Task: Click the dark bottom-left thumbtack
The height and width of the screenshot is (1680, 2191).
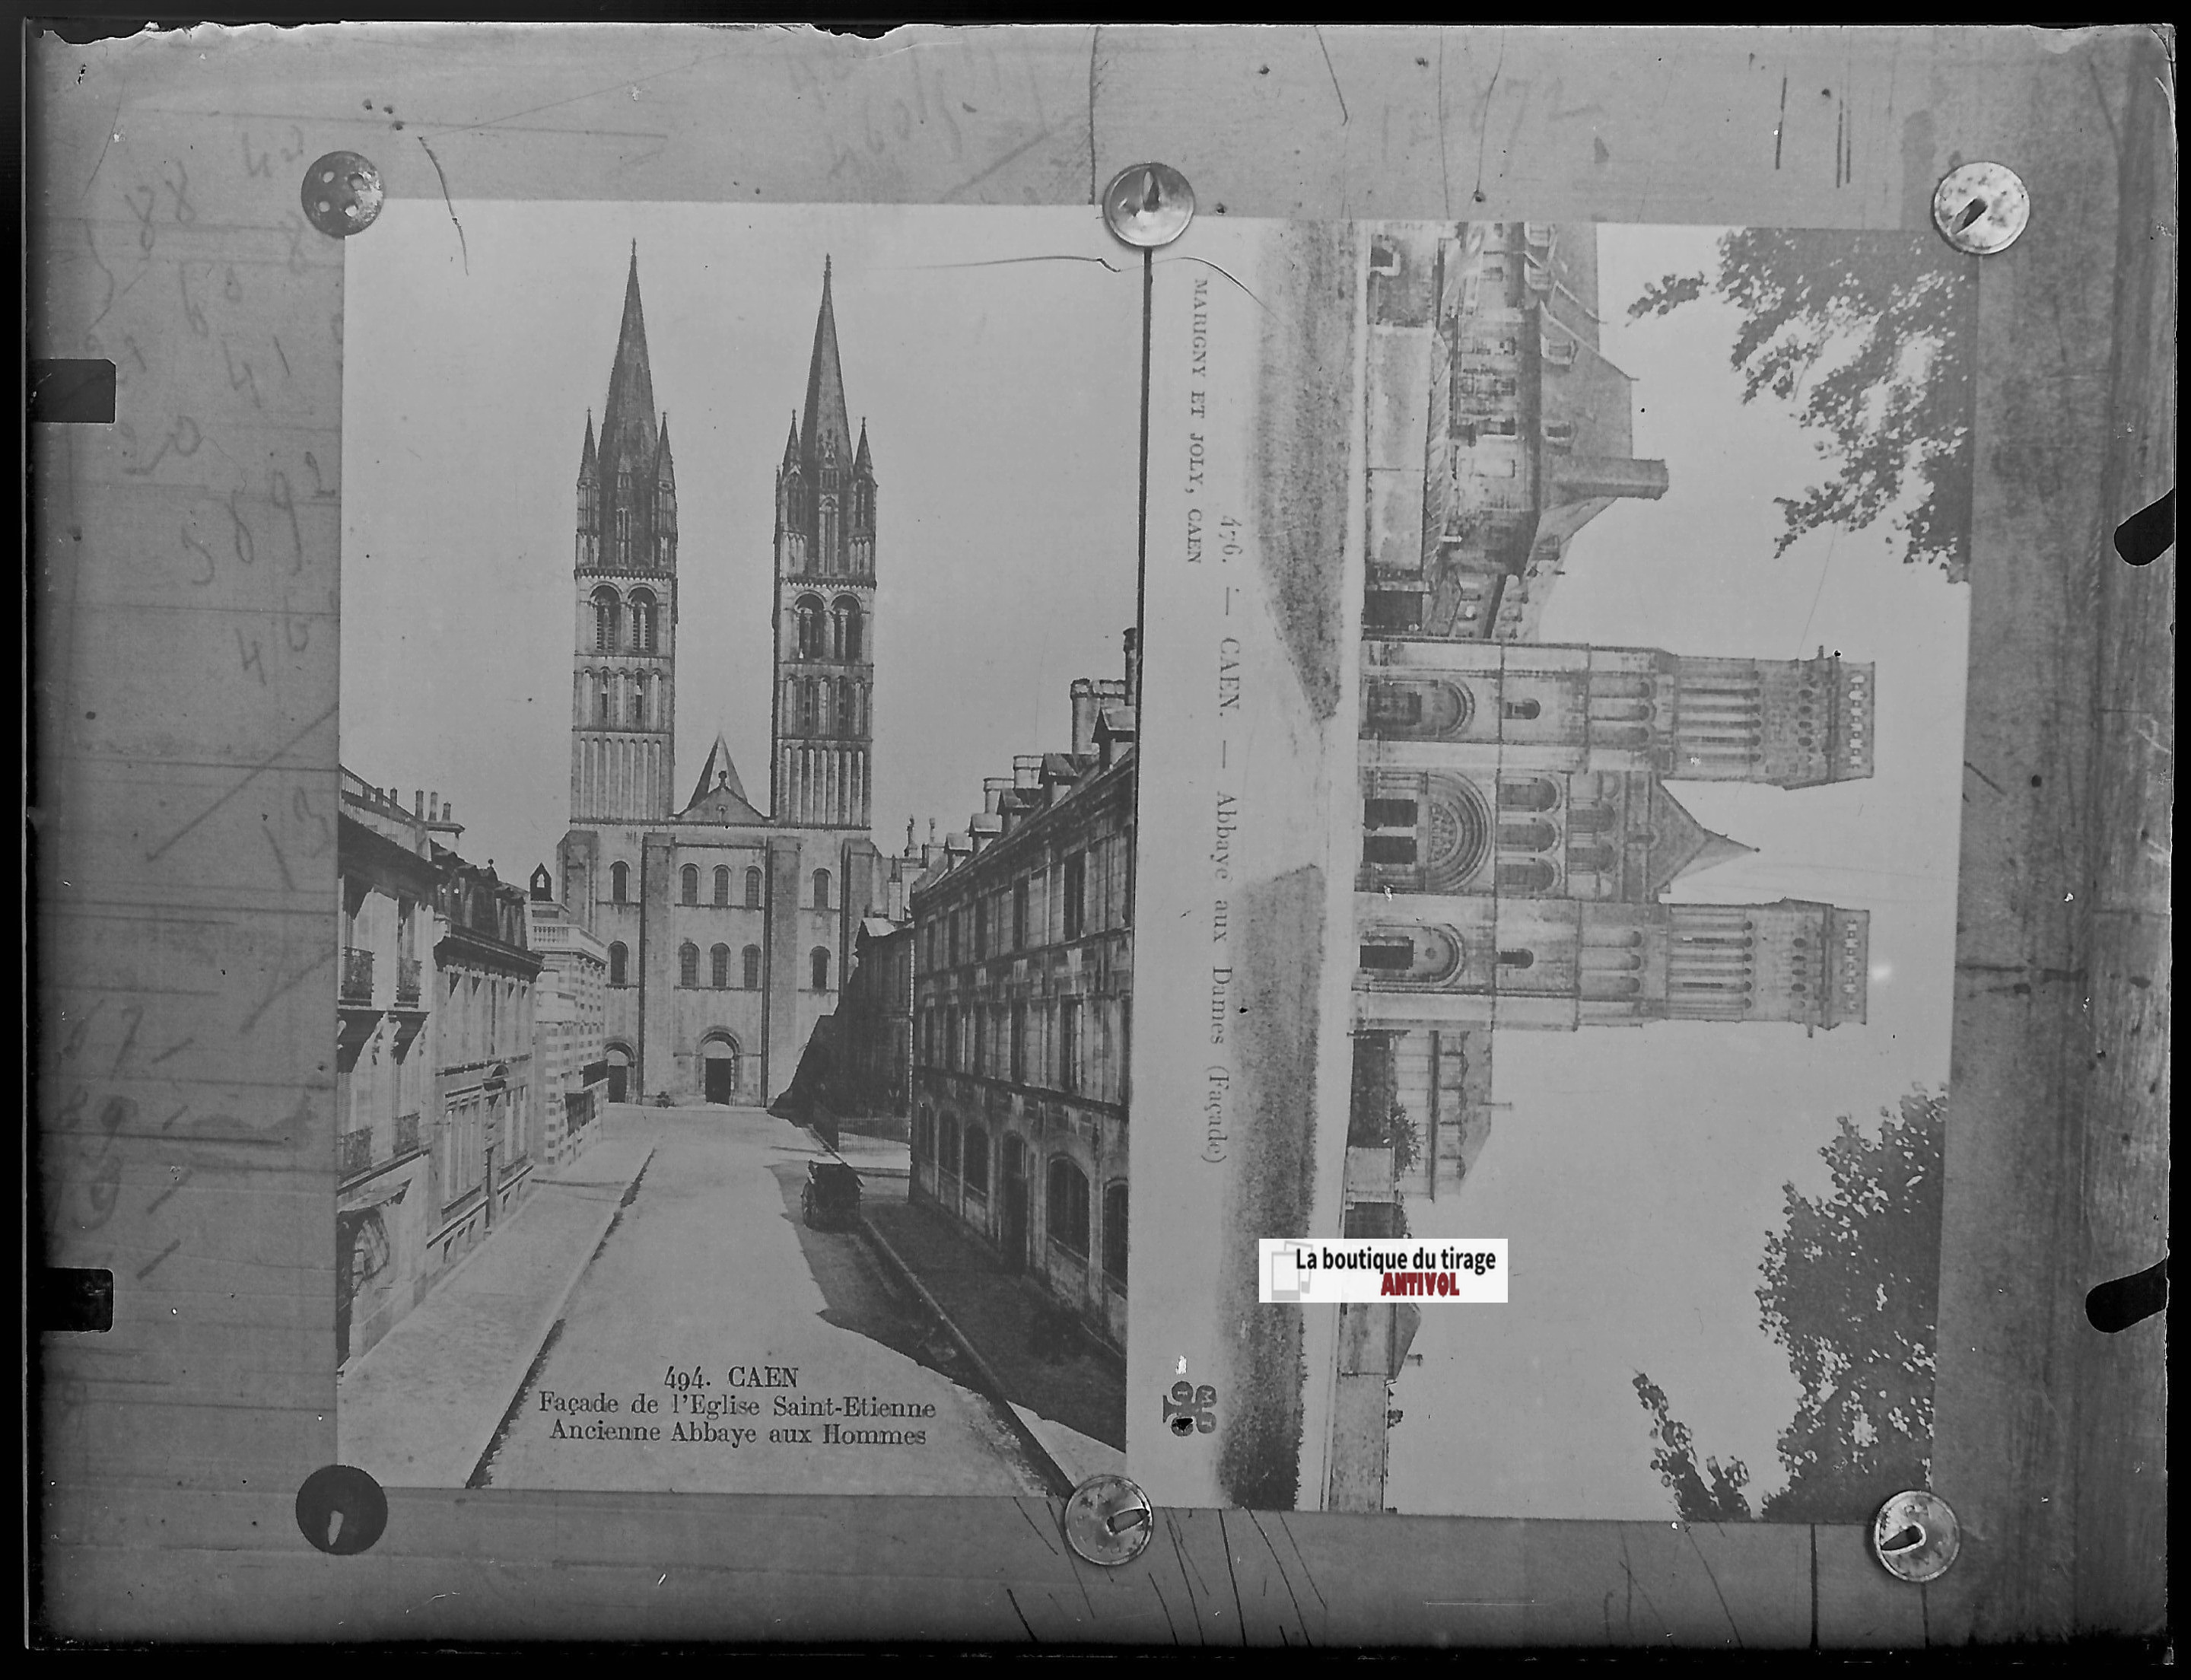Action: coord(341,1509)
